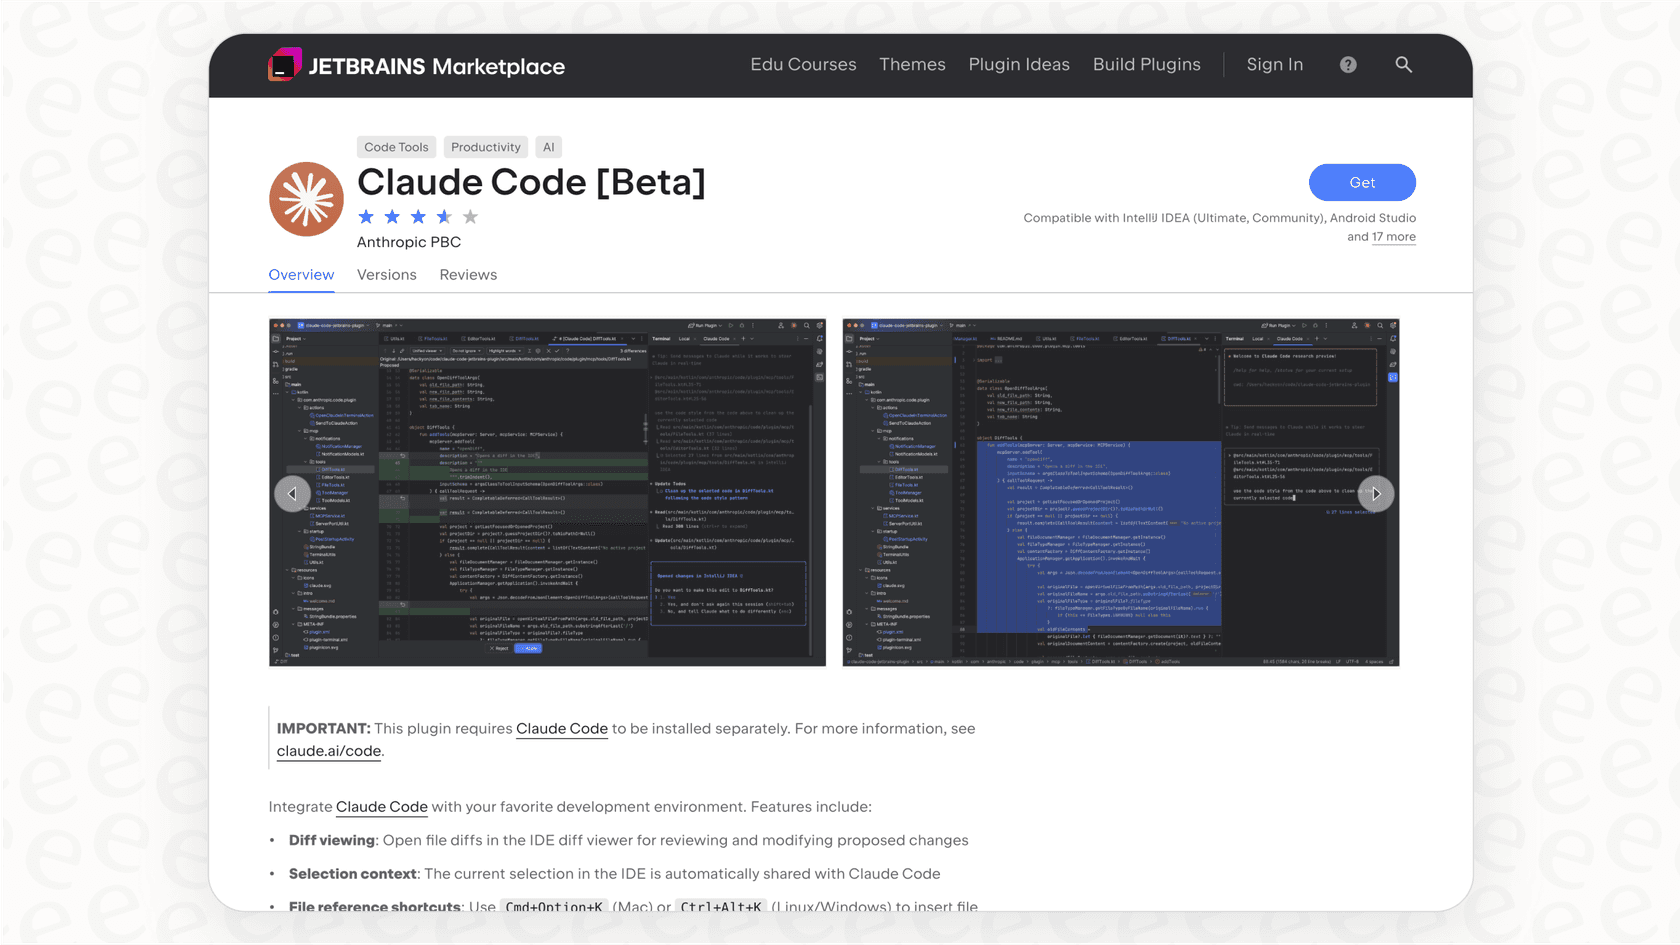The height and width of the screenshot is (945, 1680).
Task: Expand the '17 more' compatibility list
Action: [1393, 236]
